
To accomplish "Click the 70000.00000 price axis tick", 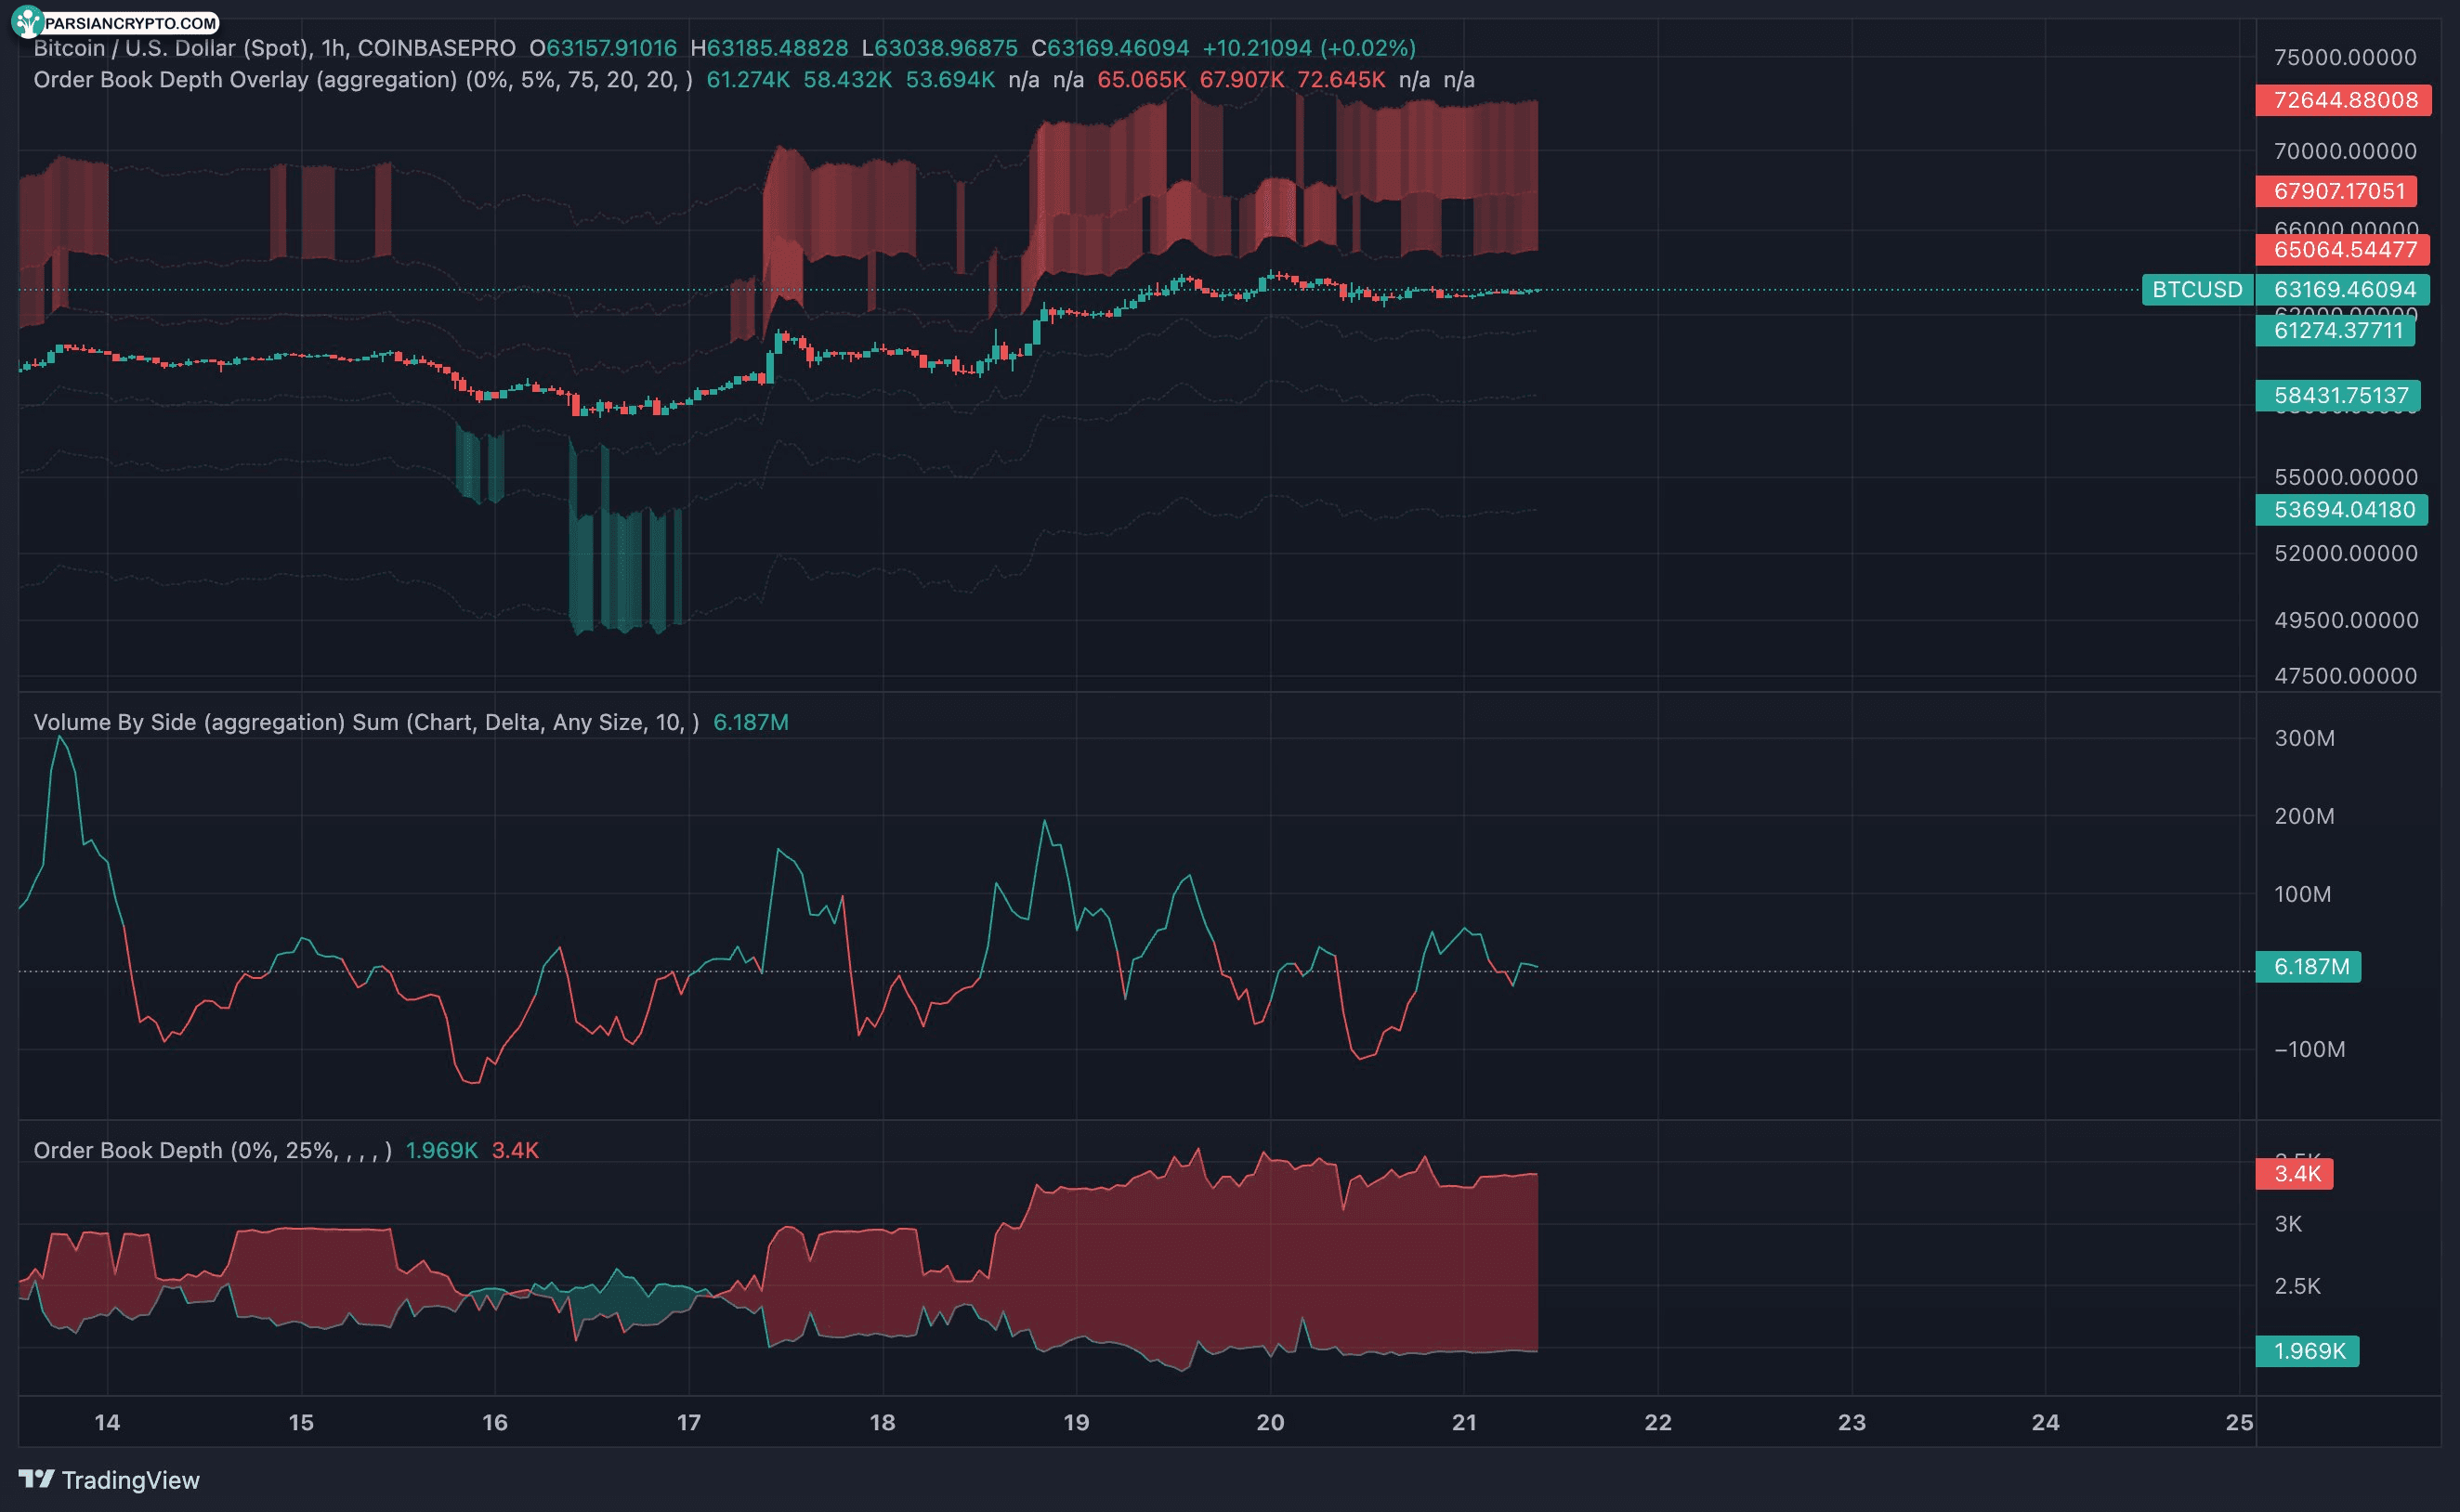I will pos(2345,151).
